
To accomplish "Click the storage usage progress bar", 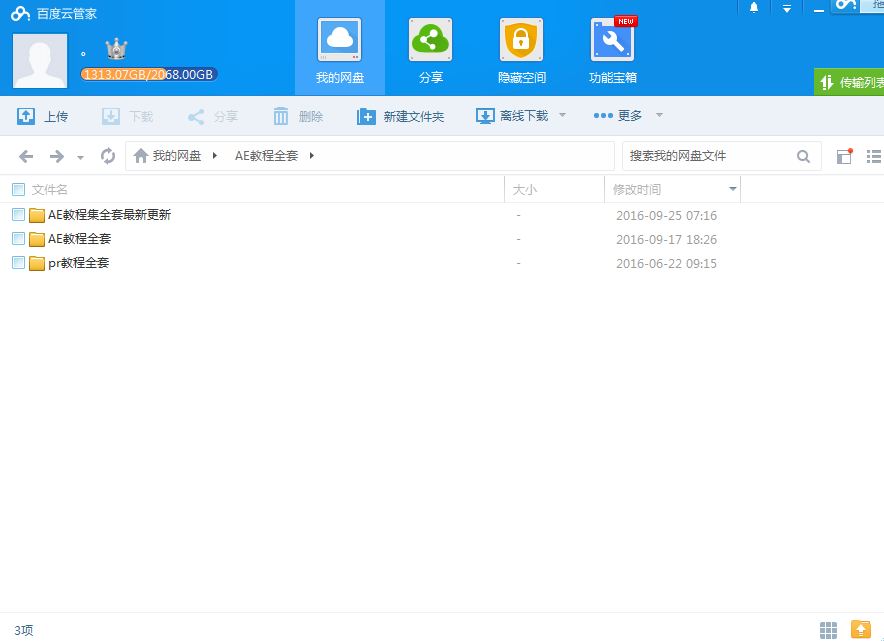I will [x=150, y=73].
